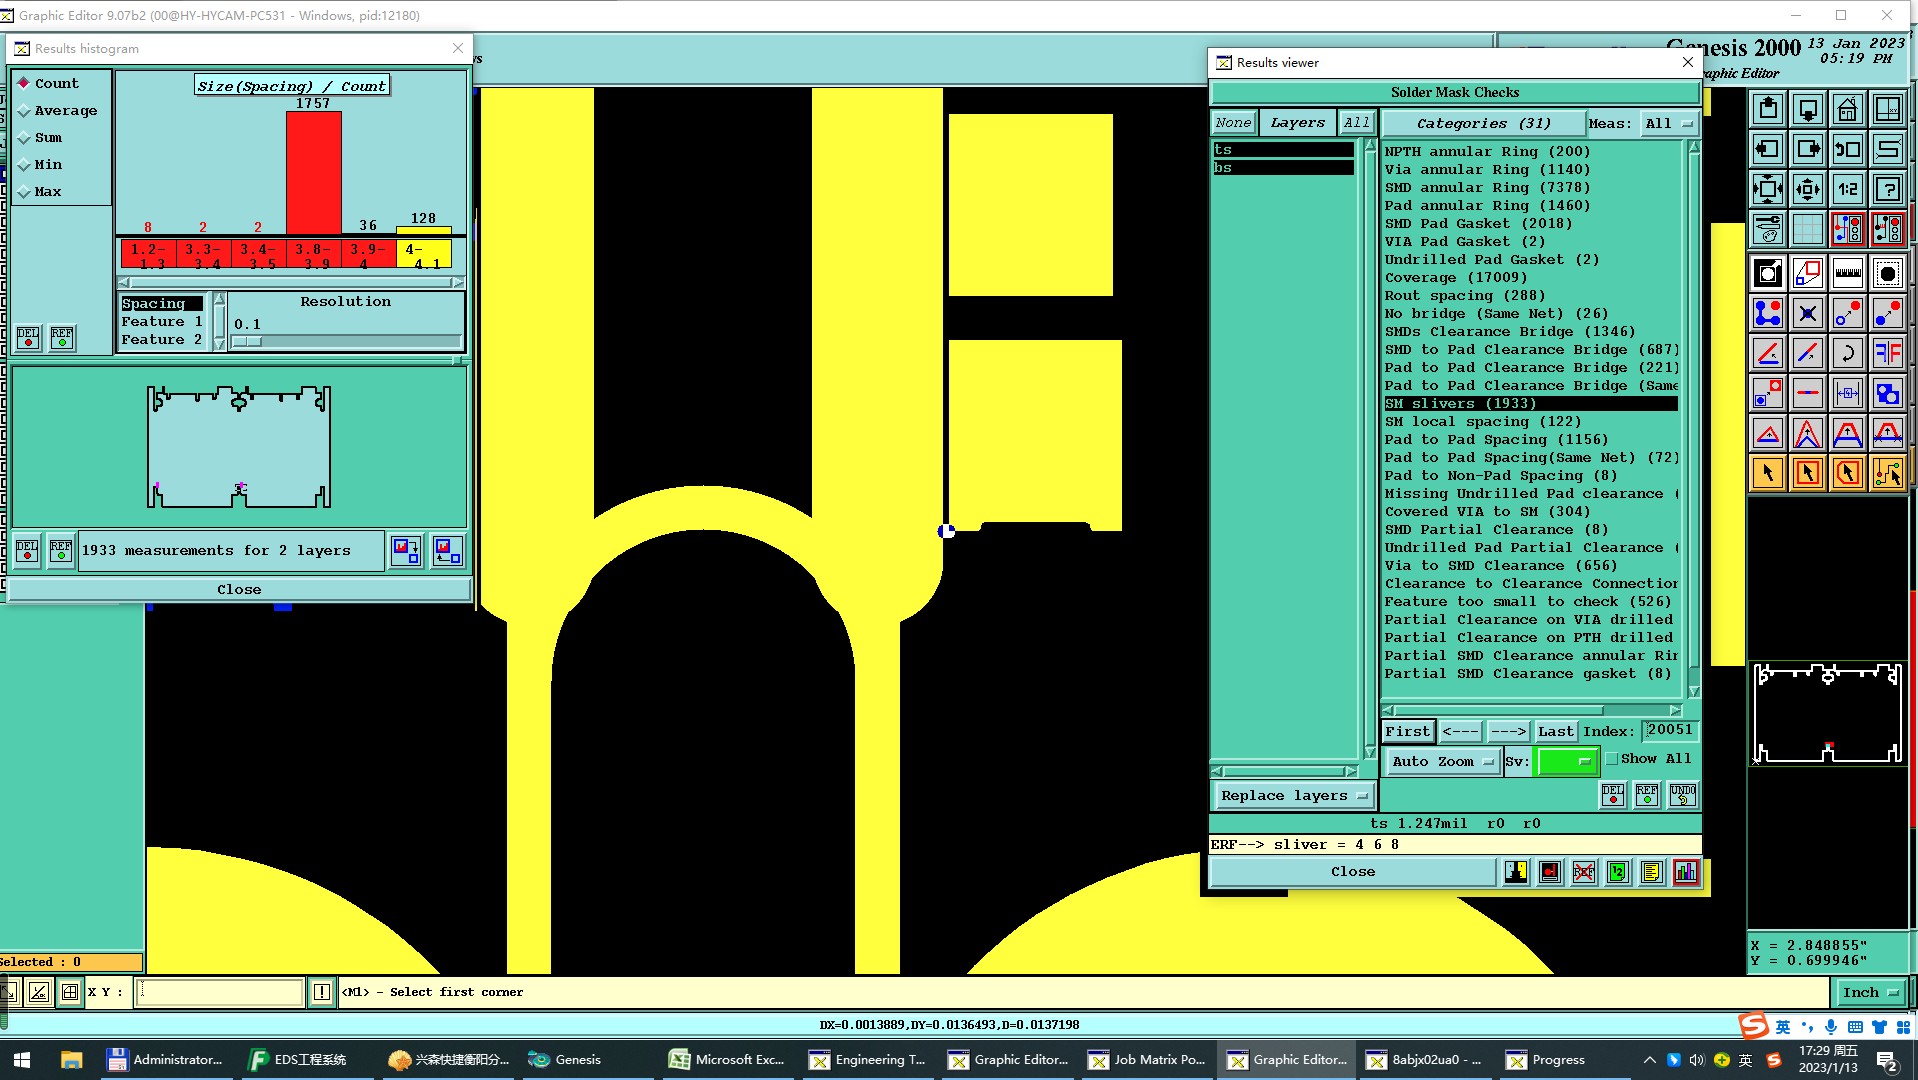Click the rotate curved arrow icon

(1847, 353)
